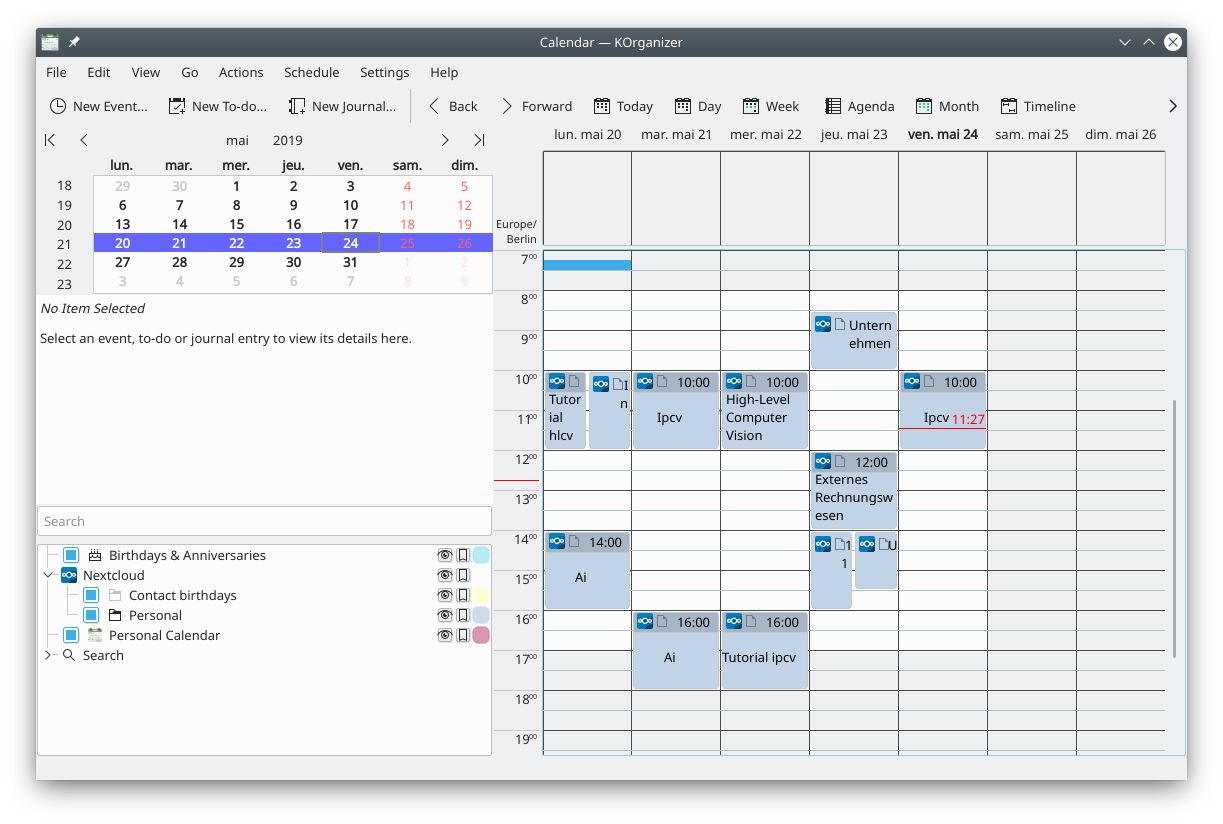The height and width of the screenshot is (824, 1223).
Task: Click the New To-do toolbar icon
Action: pos(177,106)
